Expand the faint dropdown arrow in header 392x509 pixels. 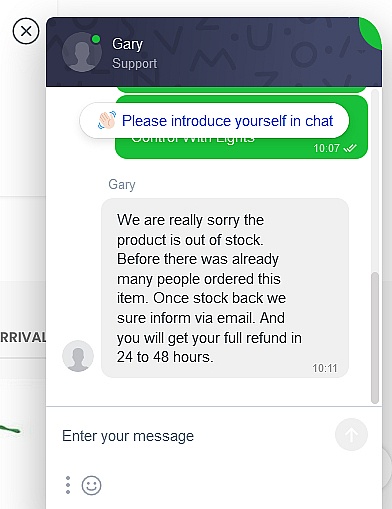(x=361, y=52)
